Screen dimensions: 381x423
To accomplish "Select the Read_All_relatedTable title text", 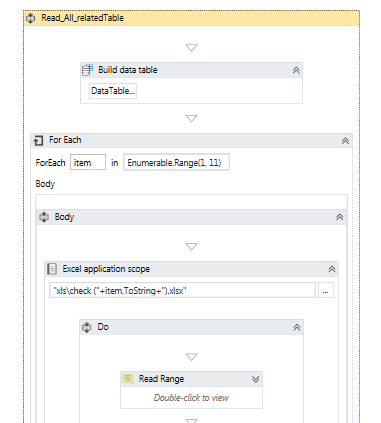I will click(x=82, y=18).
